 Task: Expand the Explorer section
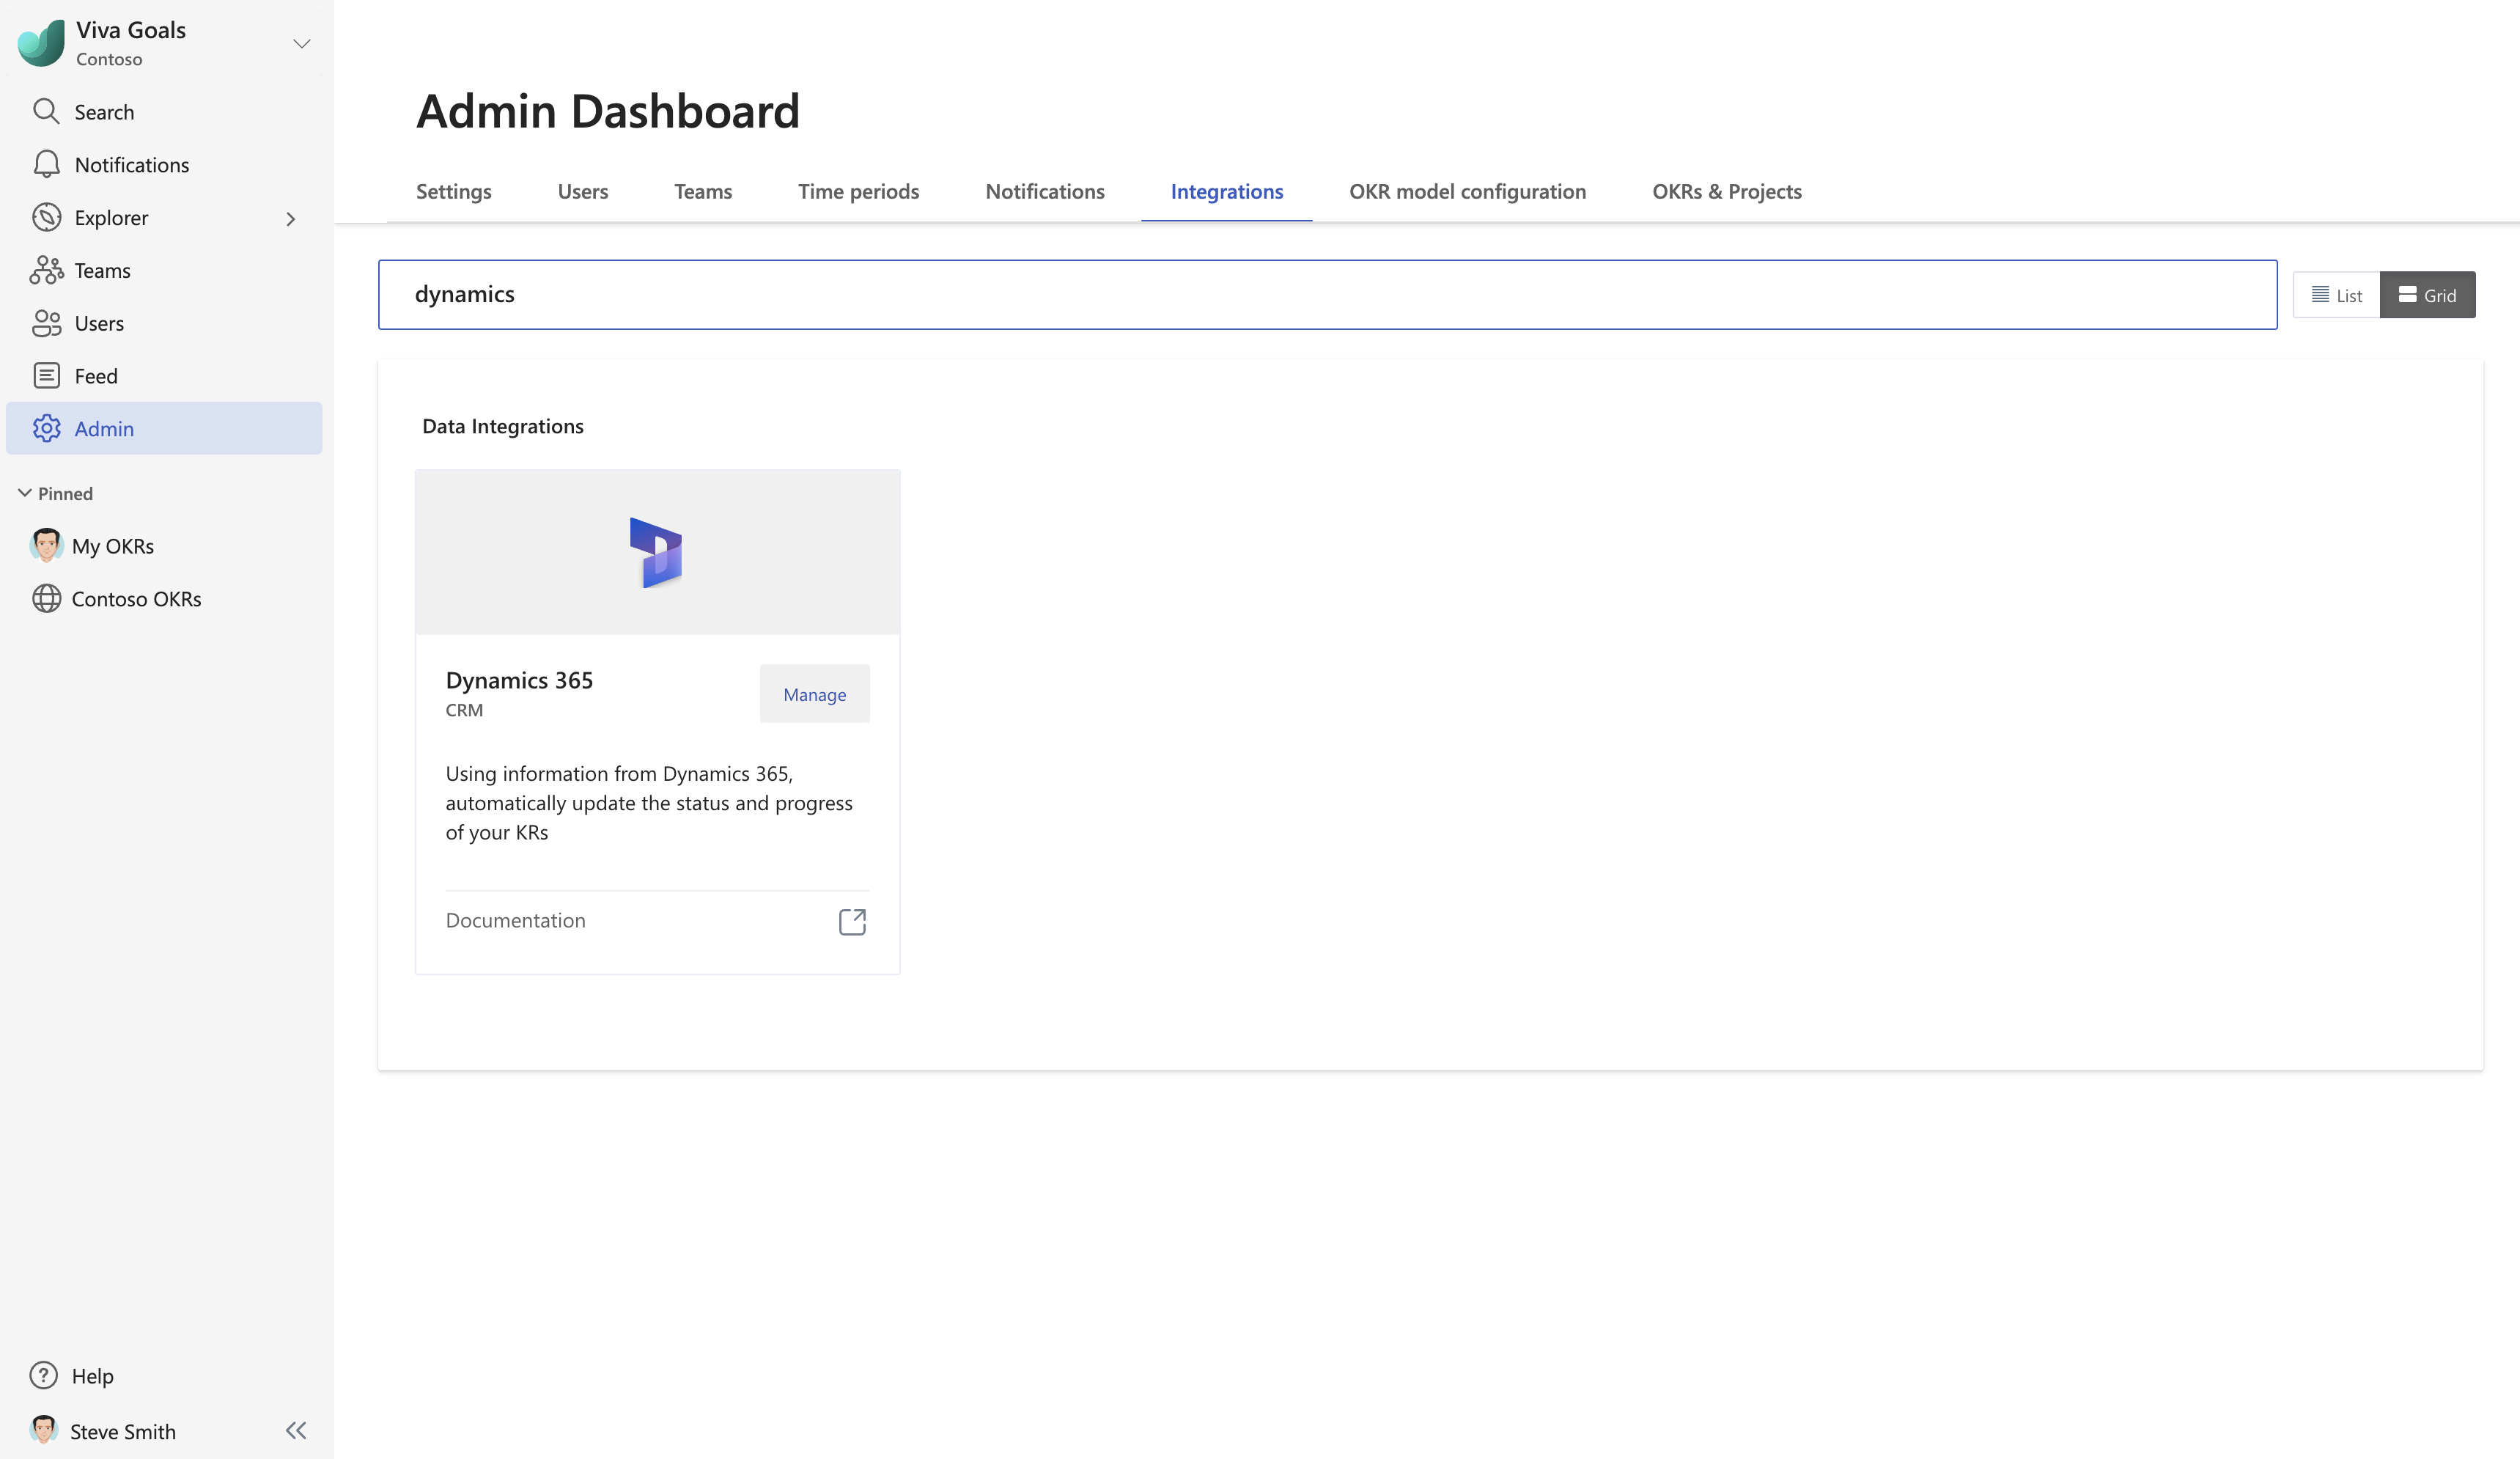click(x=290, y=218)
